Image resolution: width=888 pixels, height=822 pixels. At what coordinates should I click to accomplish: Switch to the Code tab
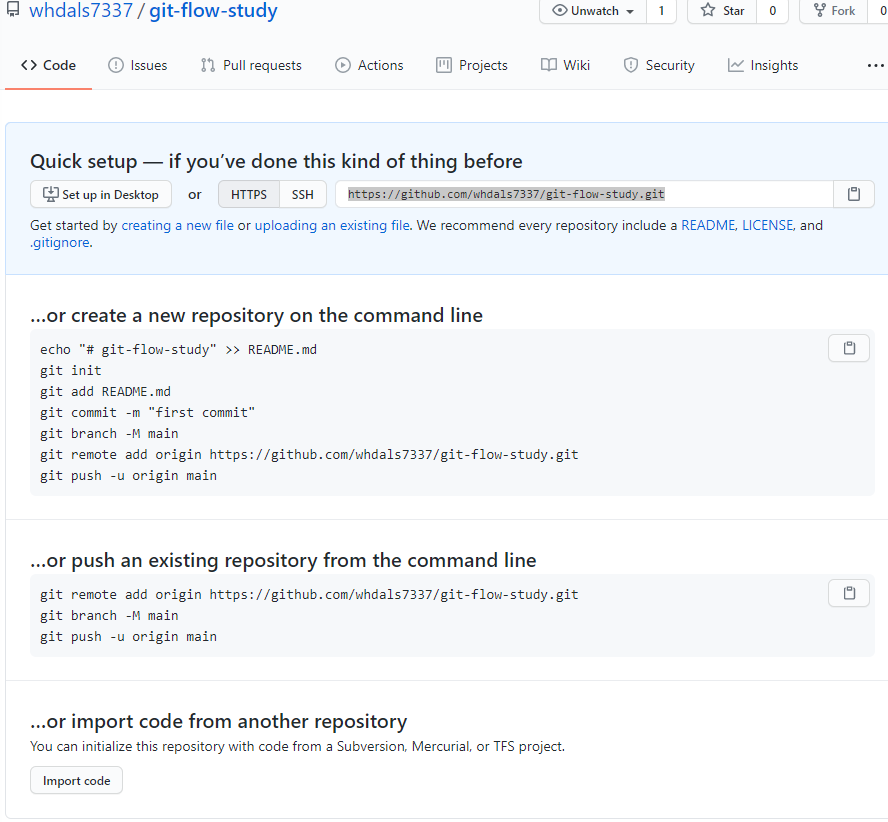pyautogui.click(x=48, y=66)
